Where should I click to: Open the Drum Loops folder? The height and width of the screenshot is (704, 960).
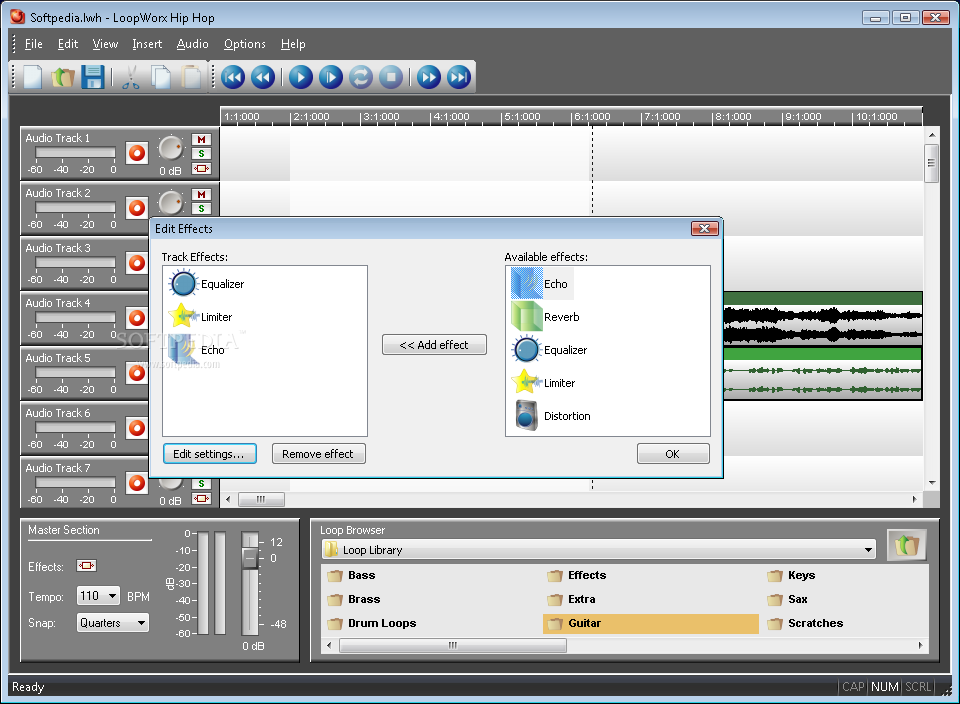tap(372, 623)
